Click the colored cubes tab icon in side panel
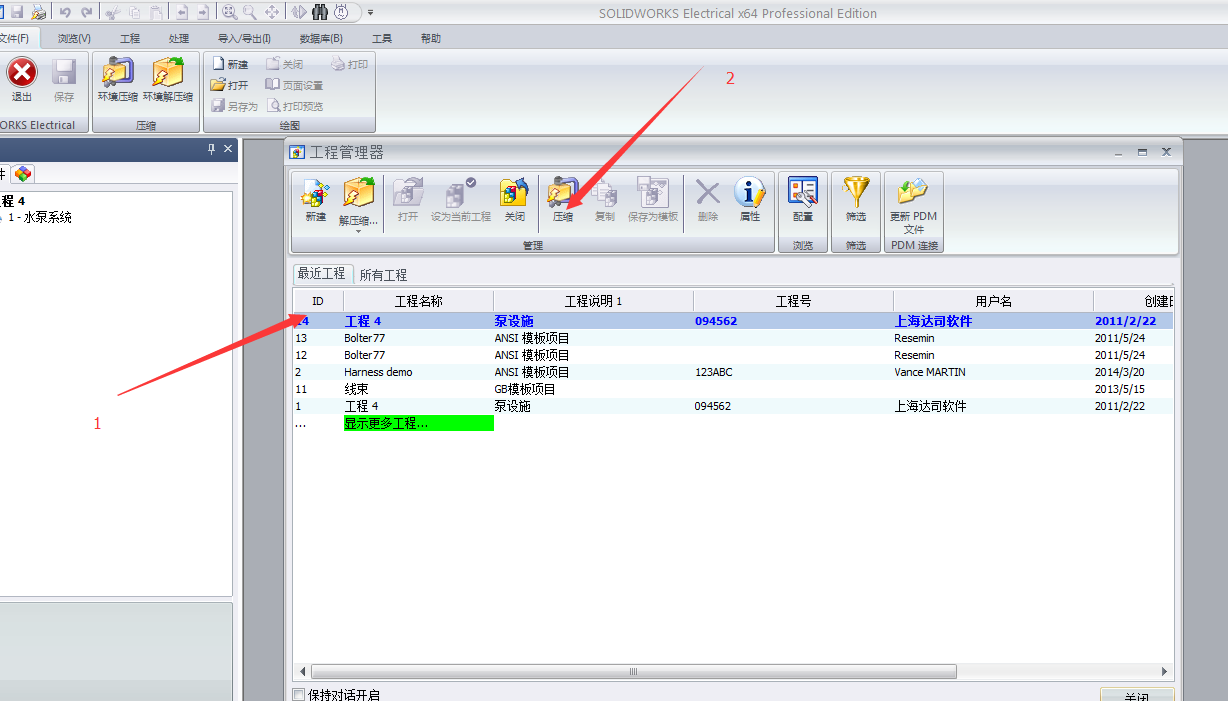 point(23,173)
